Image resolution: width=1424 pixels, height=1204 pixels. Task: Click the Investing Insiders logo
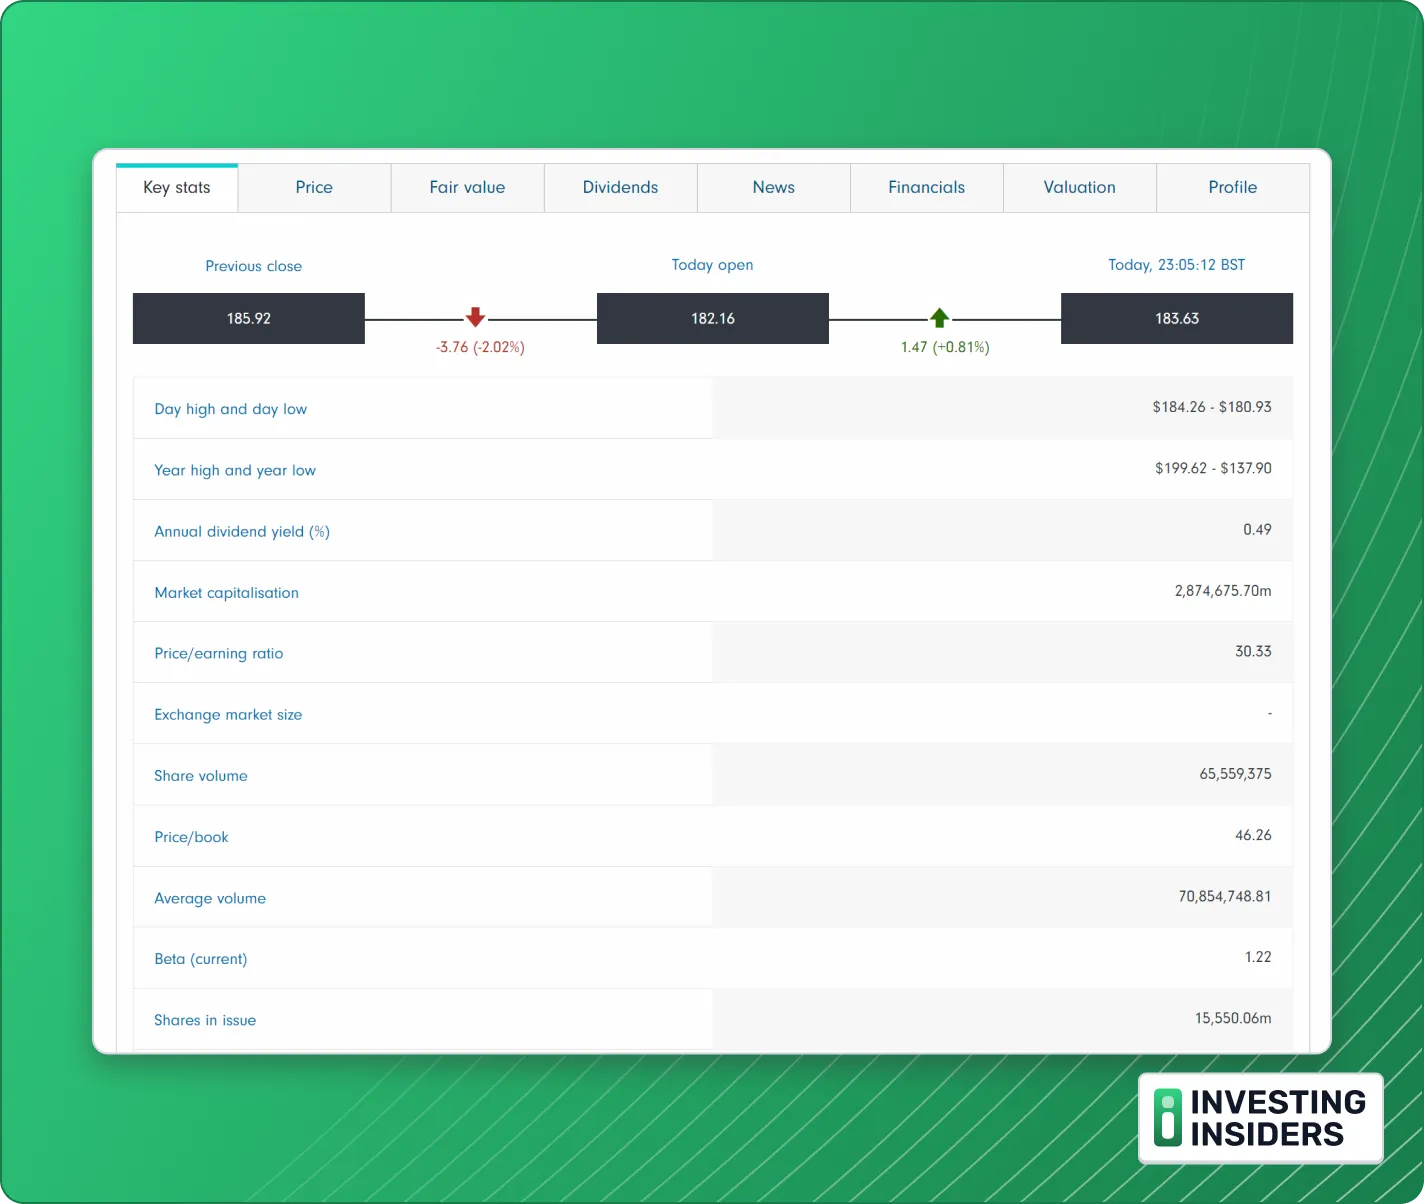point(1260,1118)
